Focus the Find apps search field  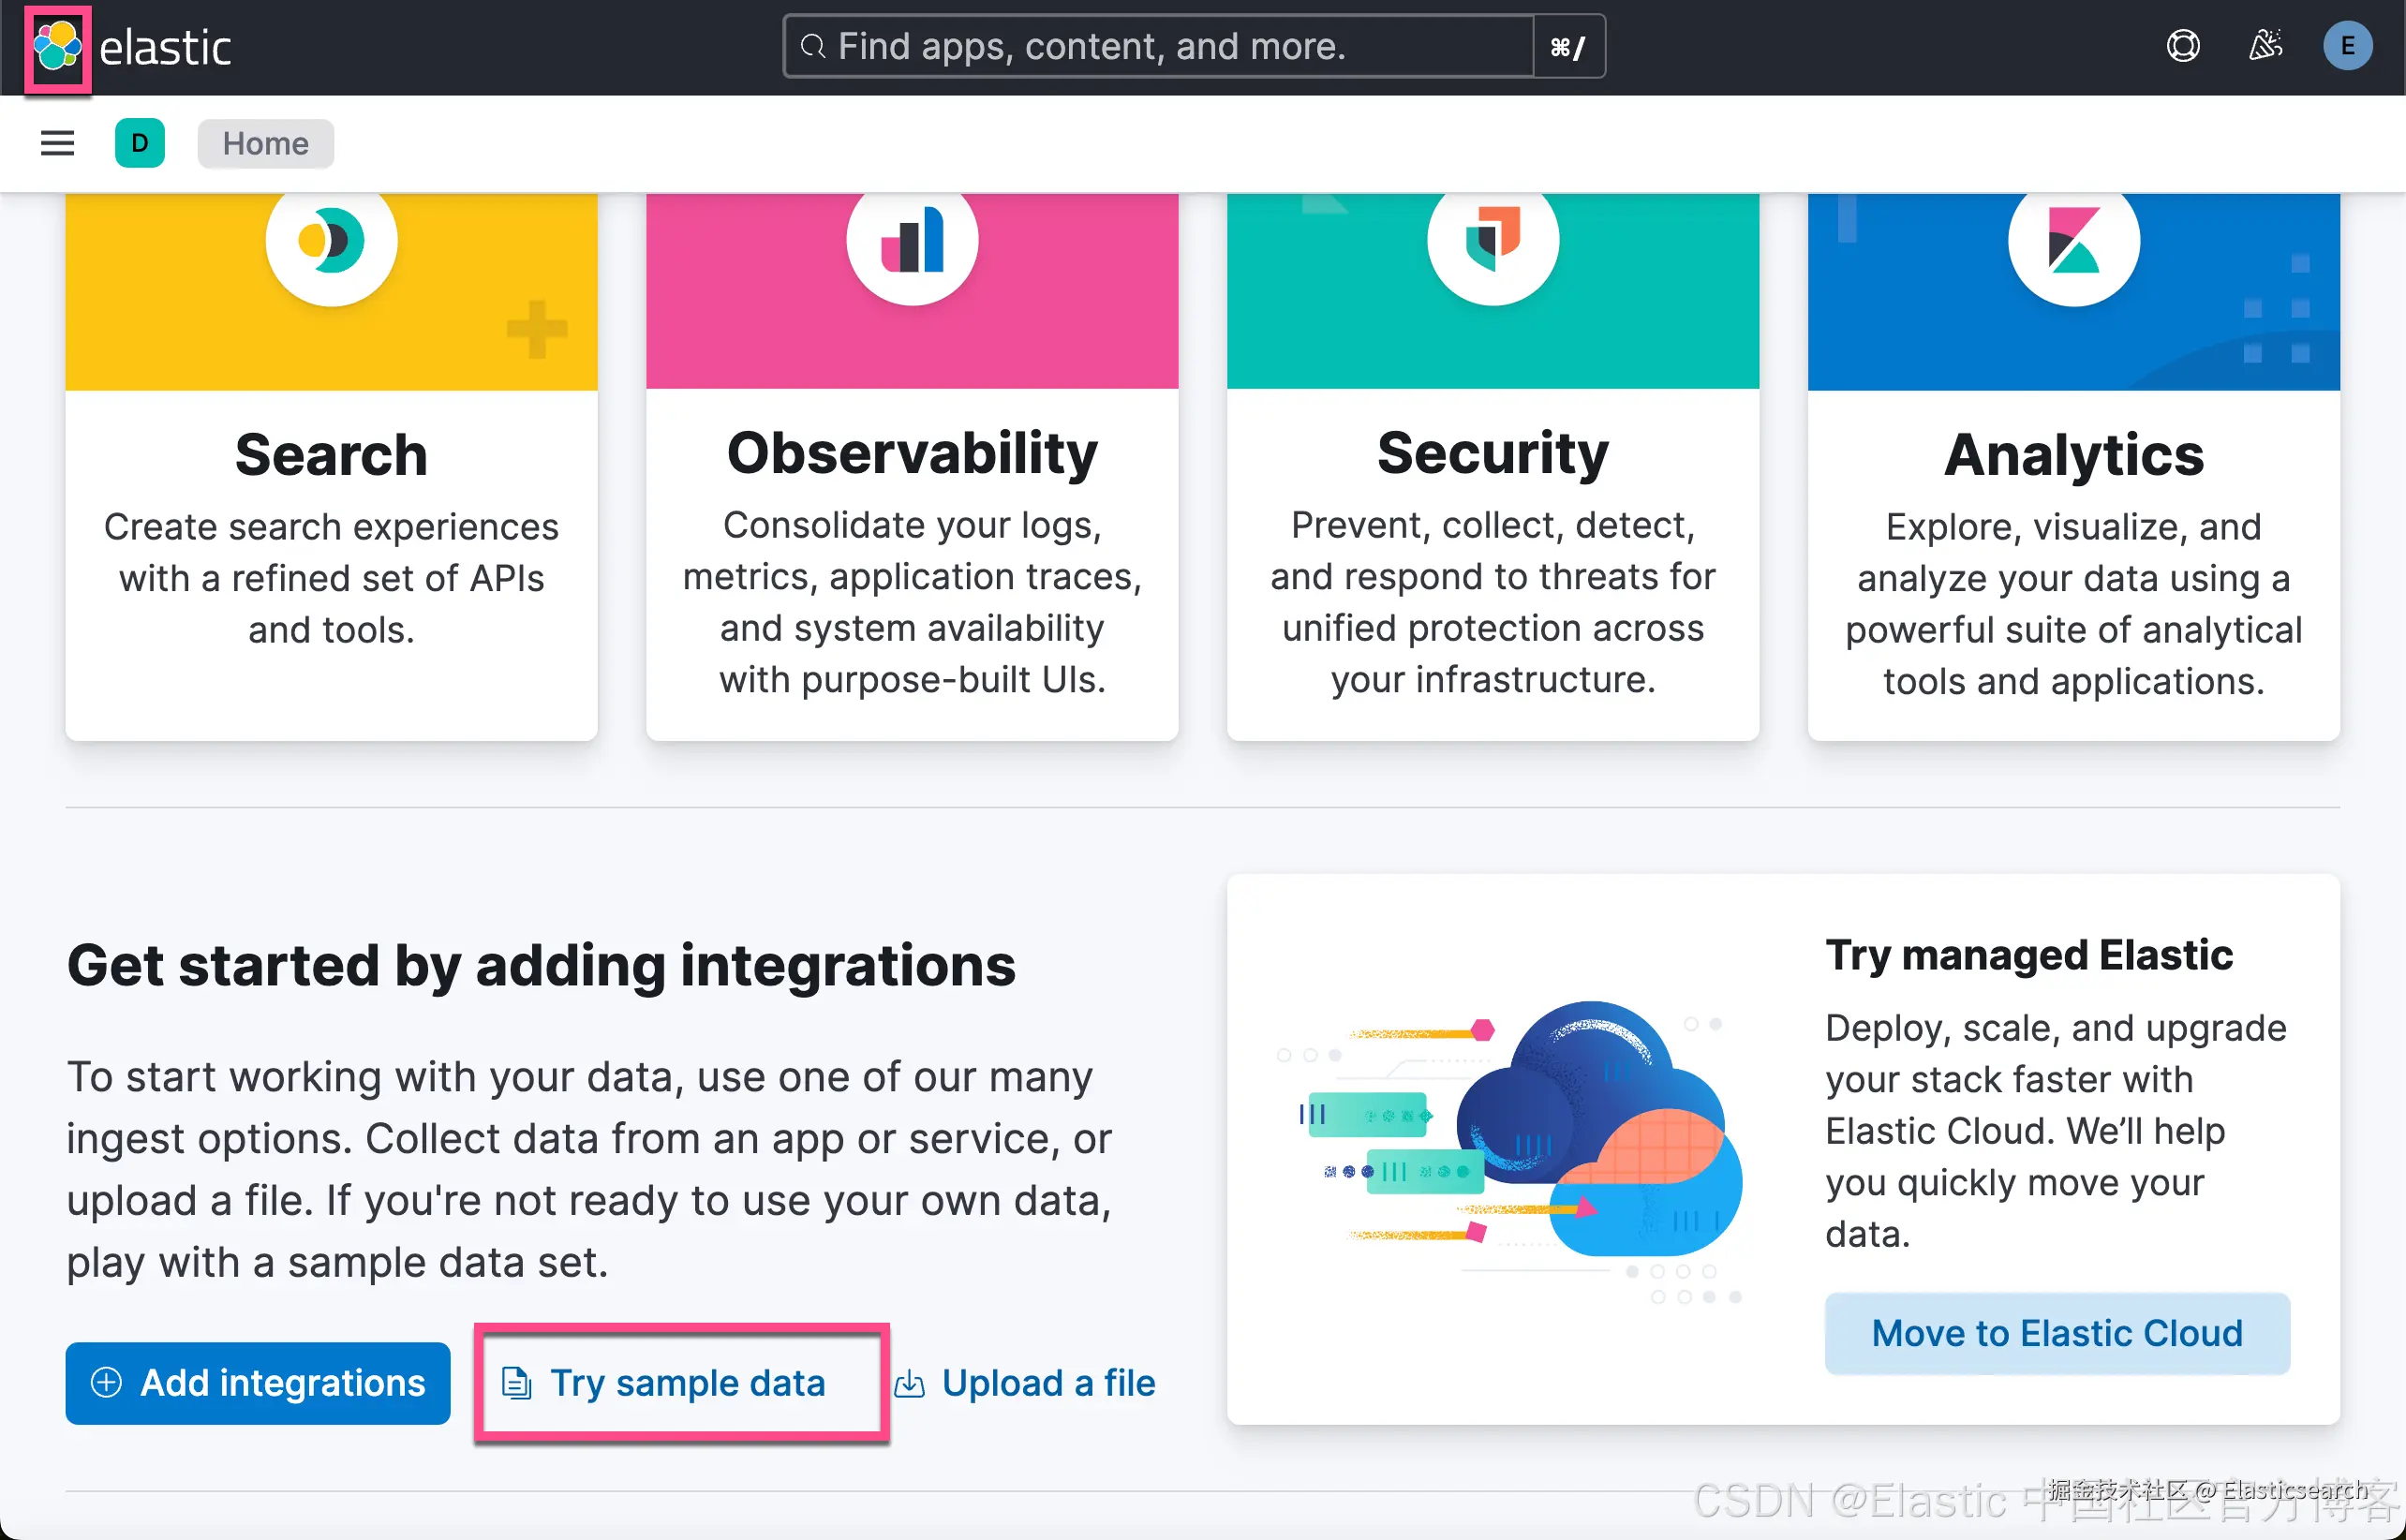(1160, 46)
